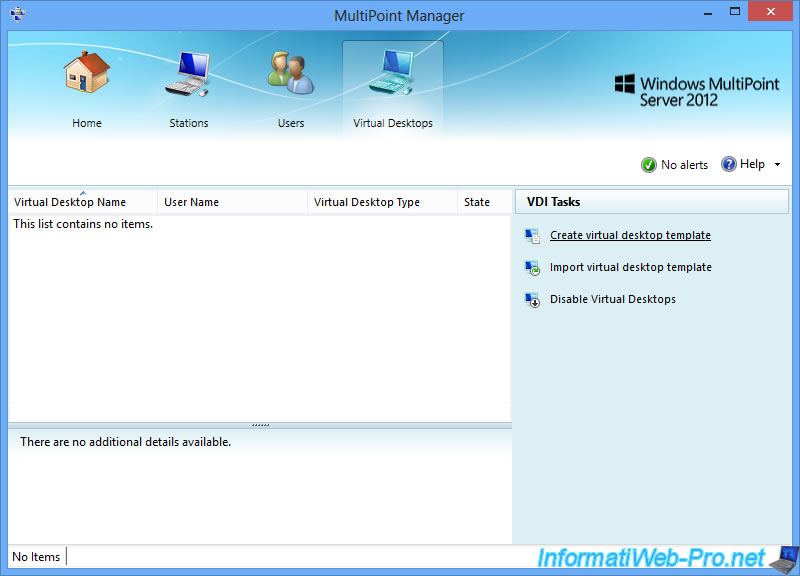Click 'There are no additional details available.' text
The width and height of the screenshot is (800, 576).
point(126,442)
